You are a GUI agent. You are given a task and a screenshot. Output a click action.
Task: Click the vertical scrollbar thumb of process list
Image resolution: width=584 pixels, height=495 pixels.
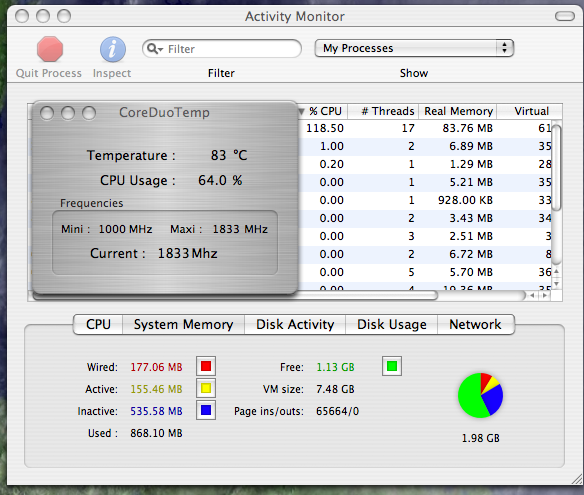pos(556,168)
